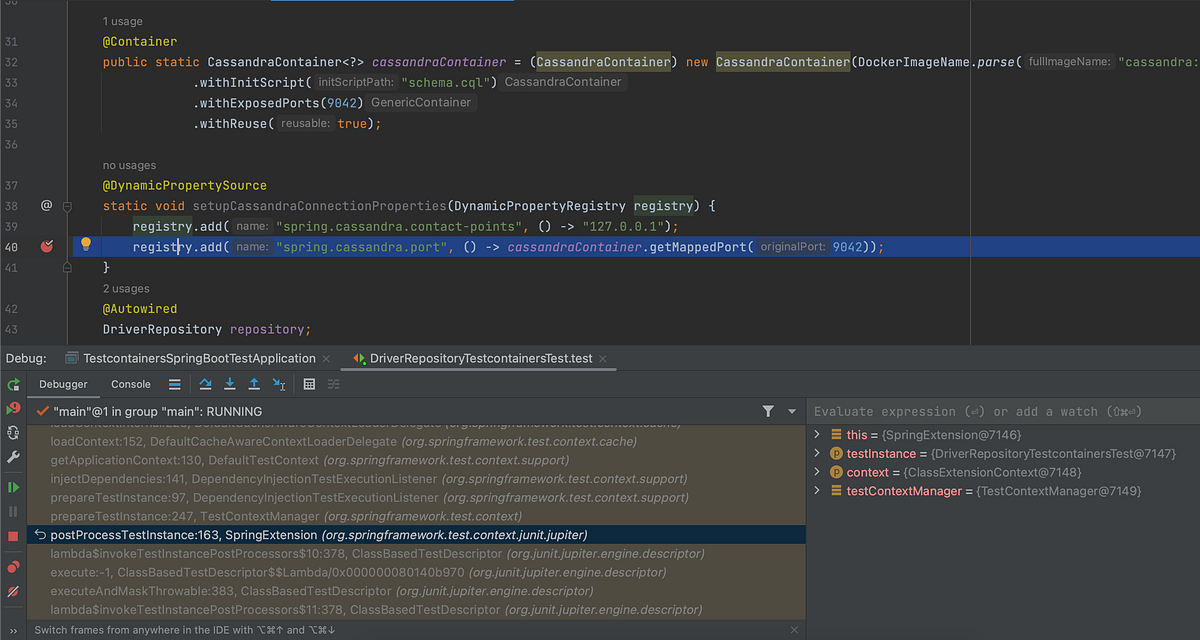Dismiss the switch frames hint message

click(794, 629)
